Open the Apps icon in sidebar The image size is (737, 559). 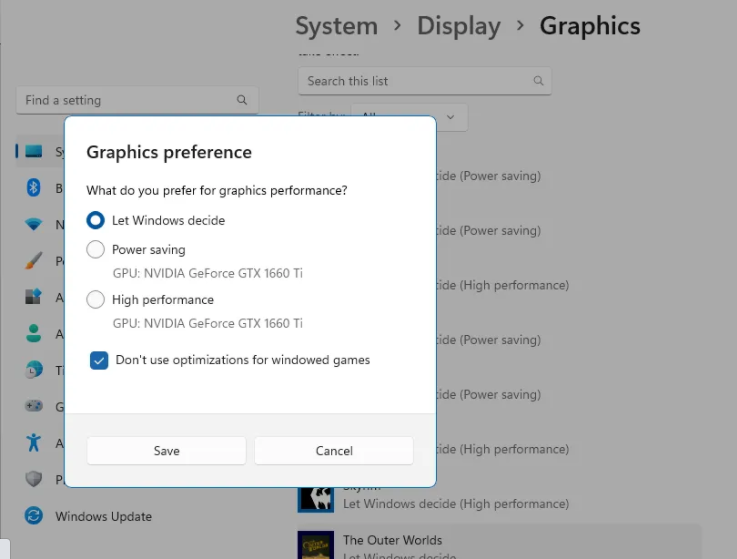coord(33,297)
